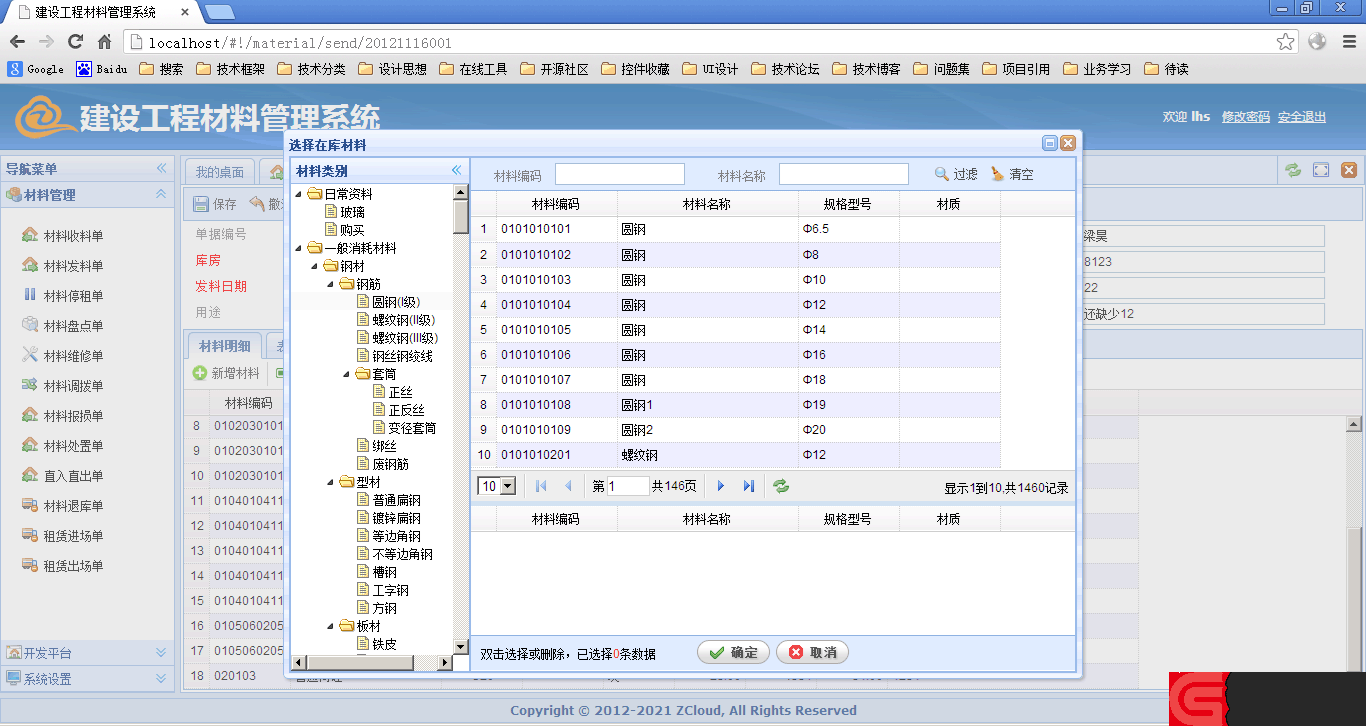Click the page number input box
1366x726 pixels.
(629, 486)
